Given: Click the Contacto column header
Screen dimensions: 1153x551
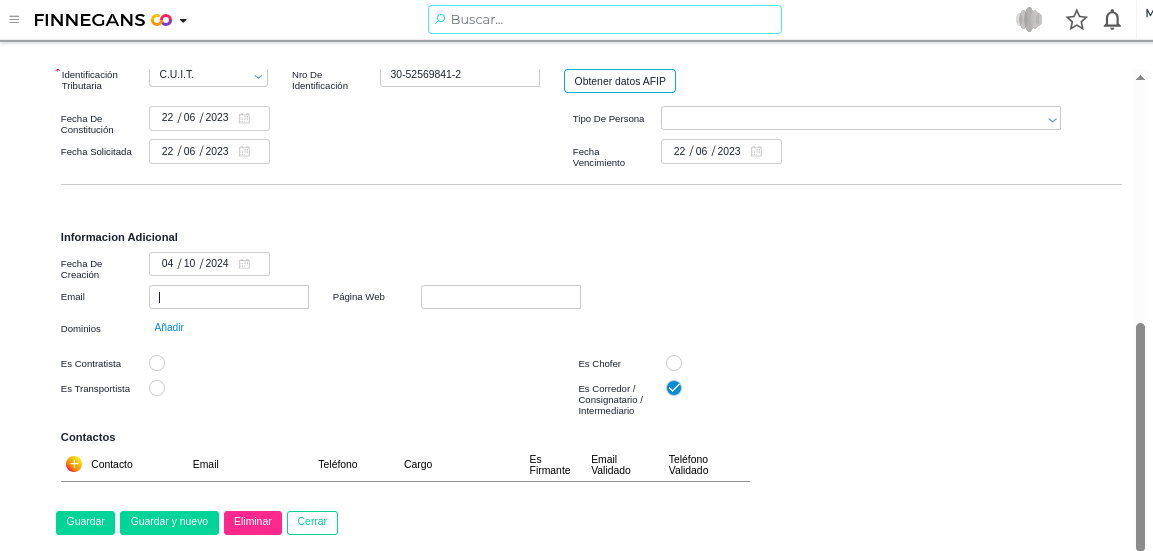Looking at the screenshot, I should click(112, 464).
